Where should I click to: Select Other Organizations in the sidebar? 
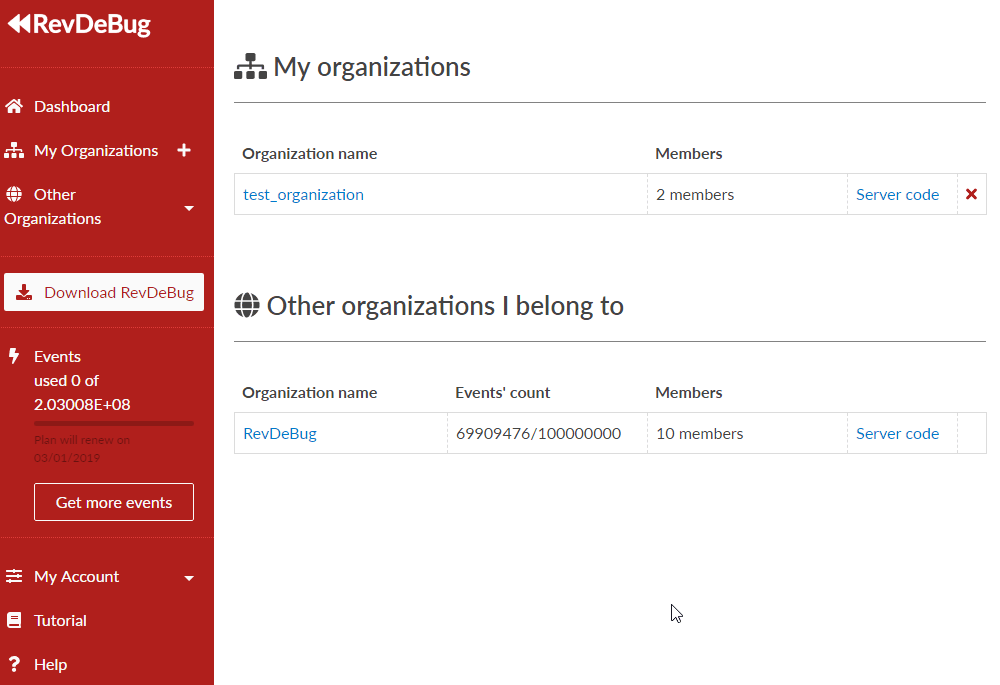[53, 207]
